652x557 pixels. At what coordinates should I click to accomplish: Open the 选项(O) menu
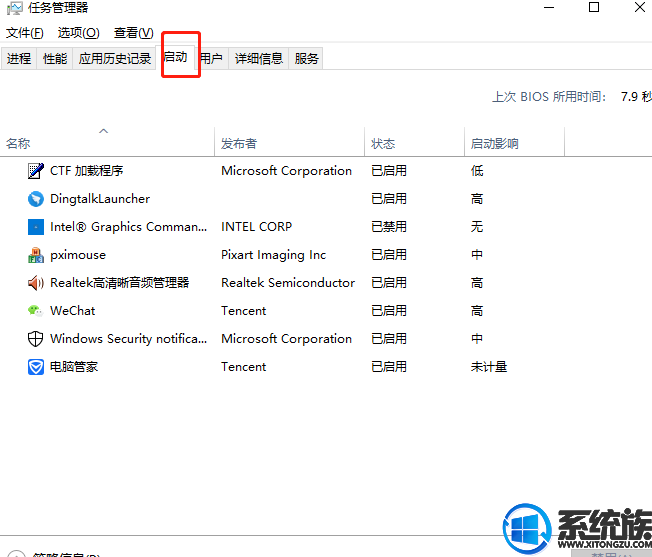click(x=78, y=33)
